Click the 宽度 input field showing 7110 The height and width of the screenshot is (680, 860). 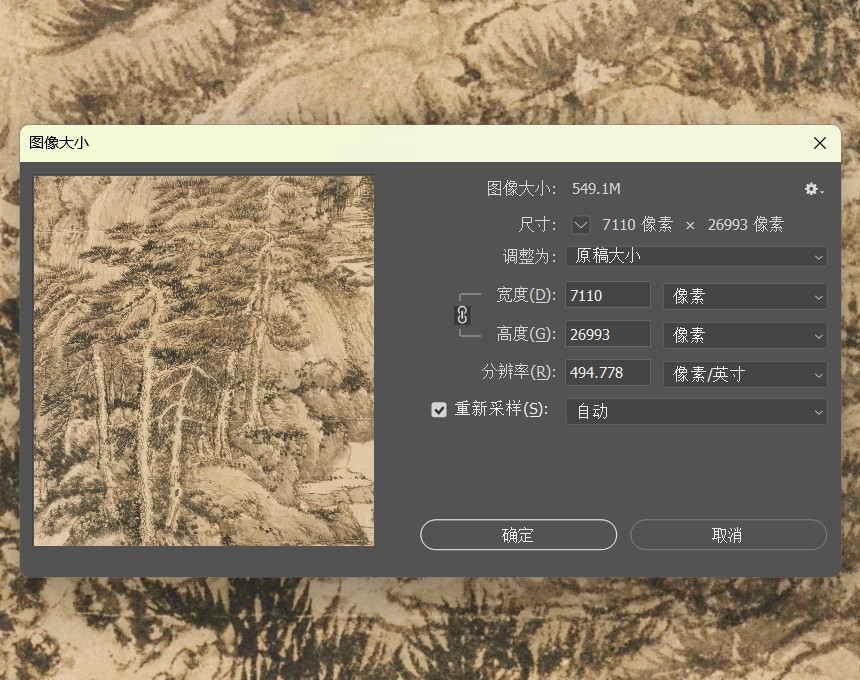(x=608, y=296)
